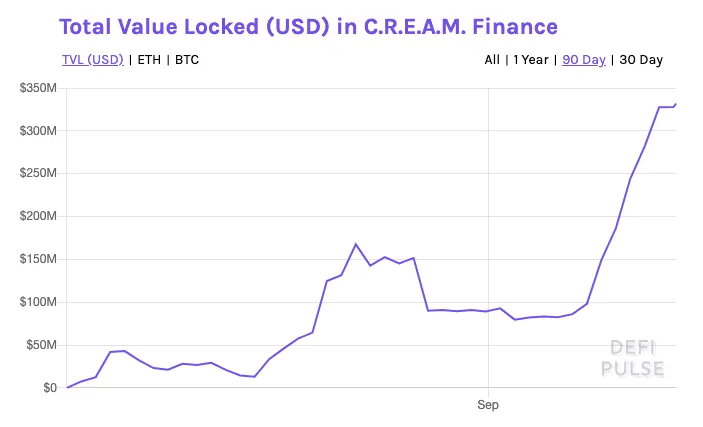The width and height of the screenshot is (703, 427).
Task: Click the DEFI PULSE watermark logo
Action: 633,358
